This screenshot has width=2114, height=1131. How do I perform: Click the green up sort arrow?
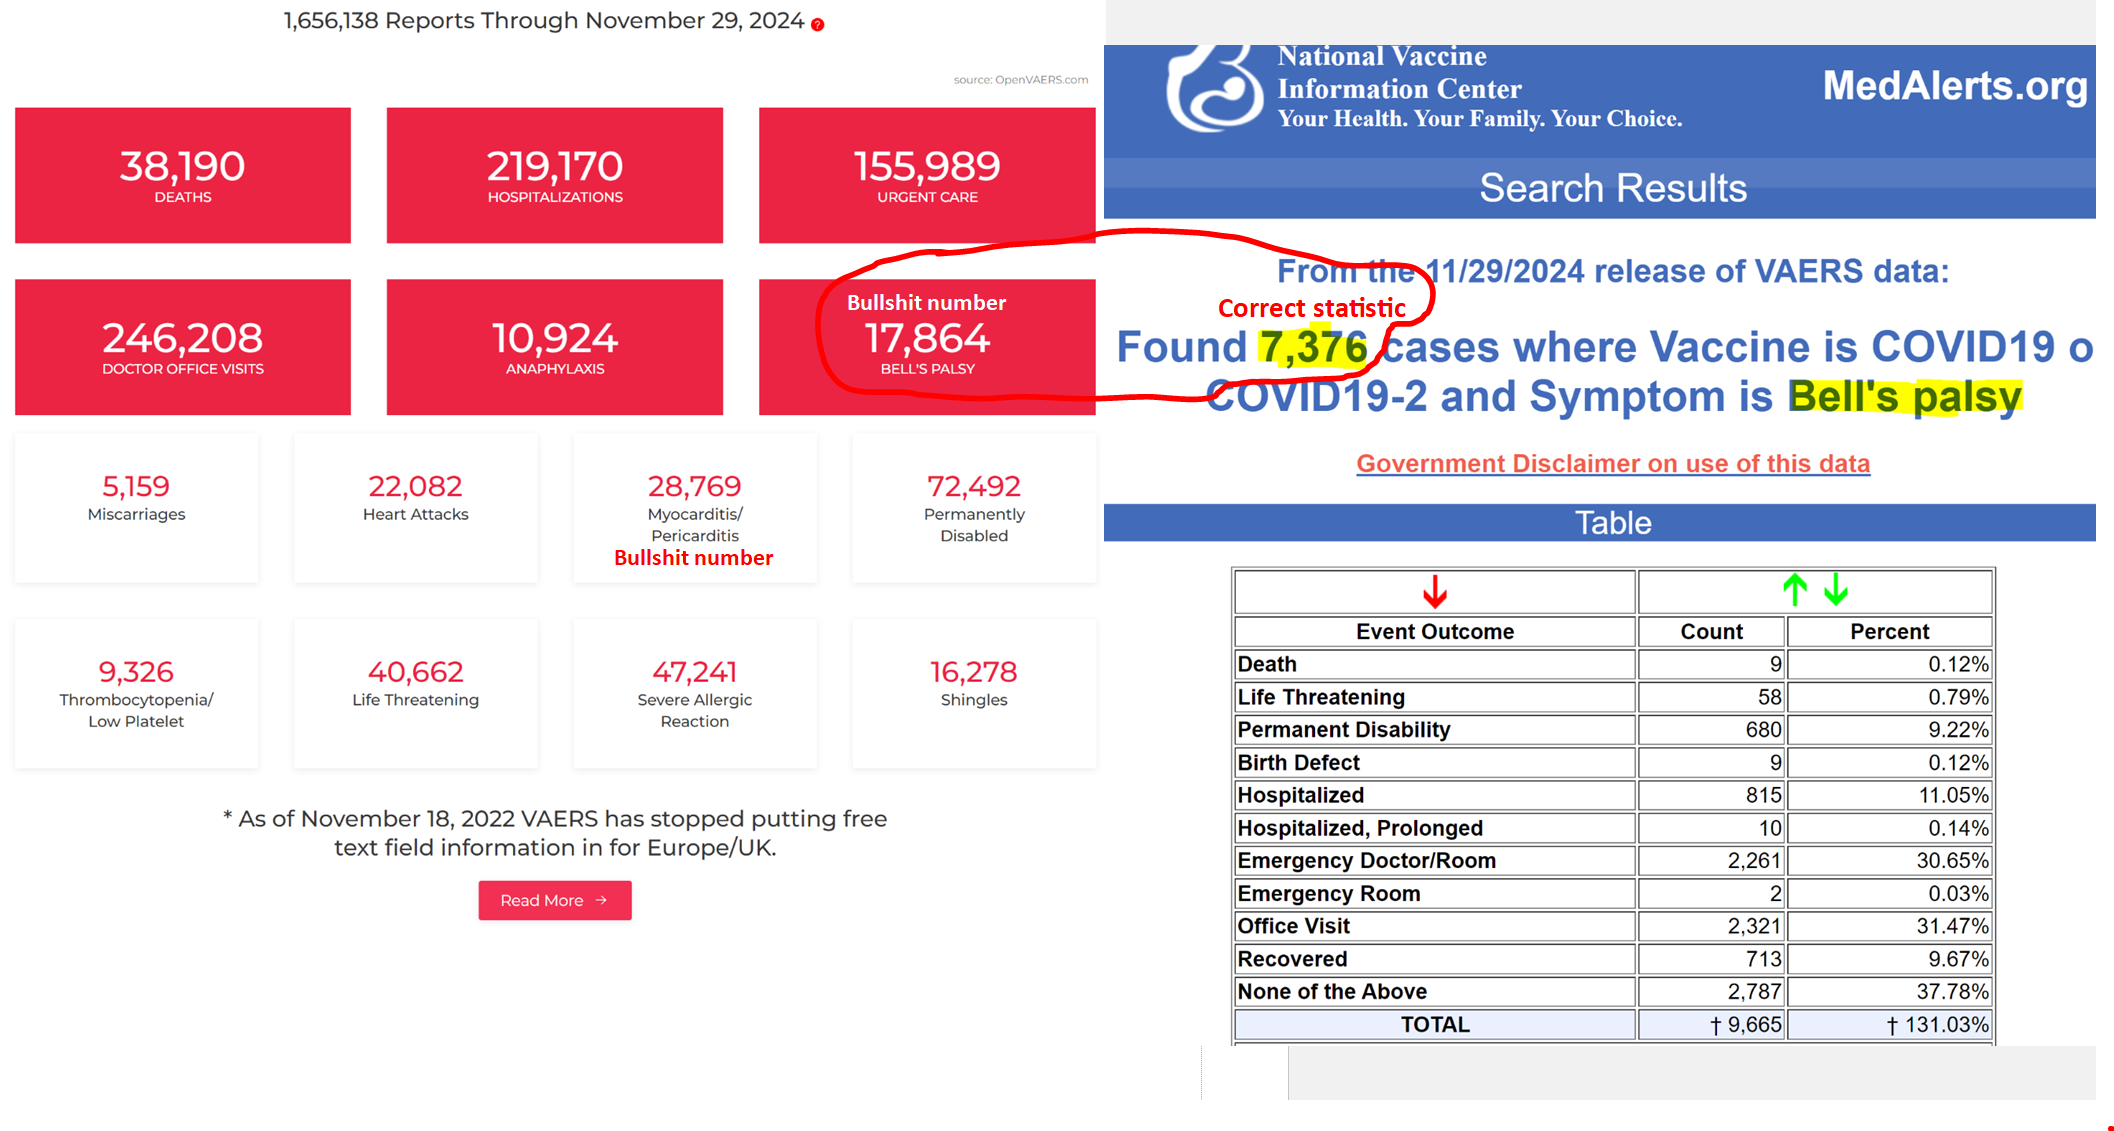[x=1795, y=590]
